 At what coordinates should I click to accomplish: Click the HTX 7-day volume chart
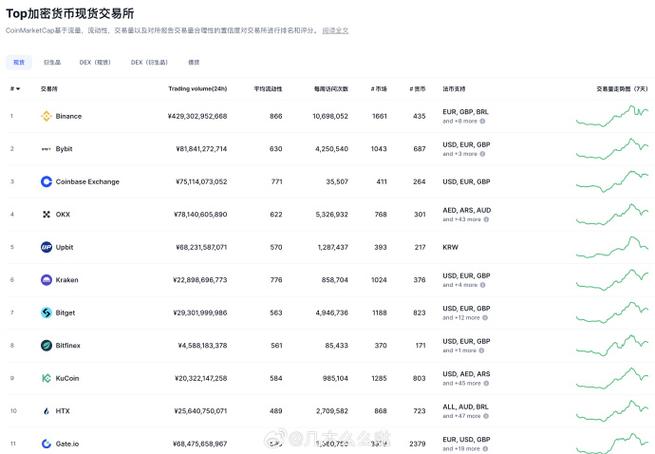[612, 411]
